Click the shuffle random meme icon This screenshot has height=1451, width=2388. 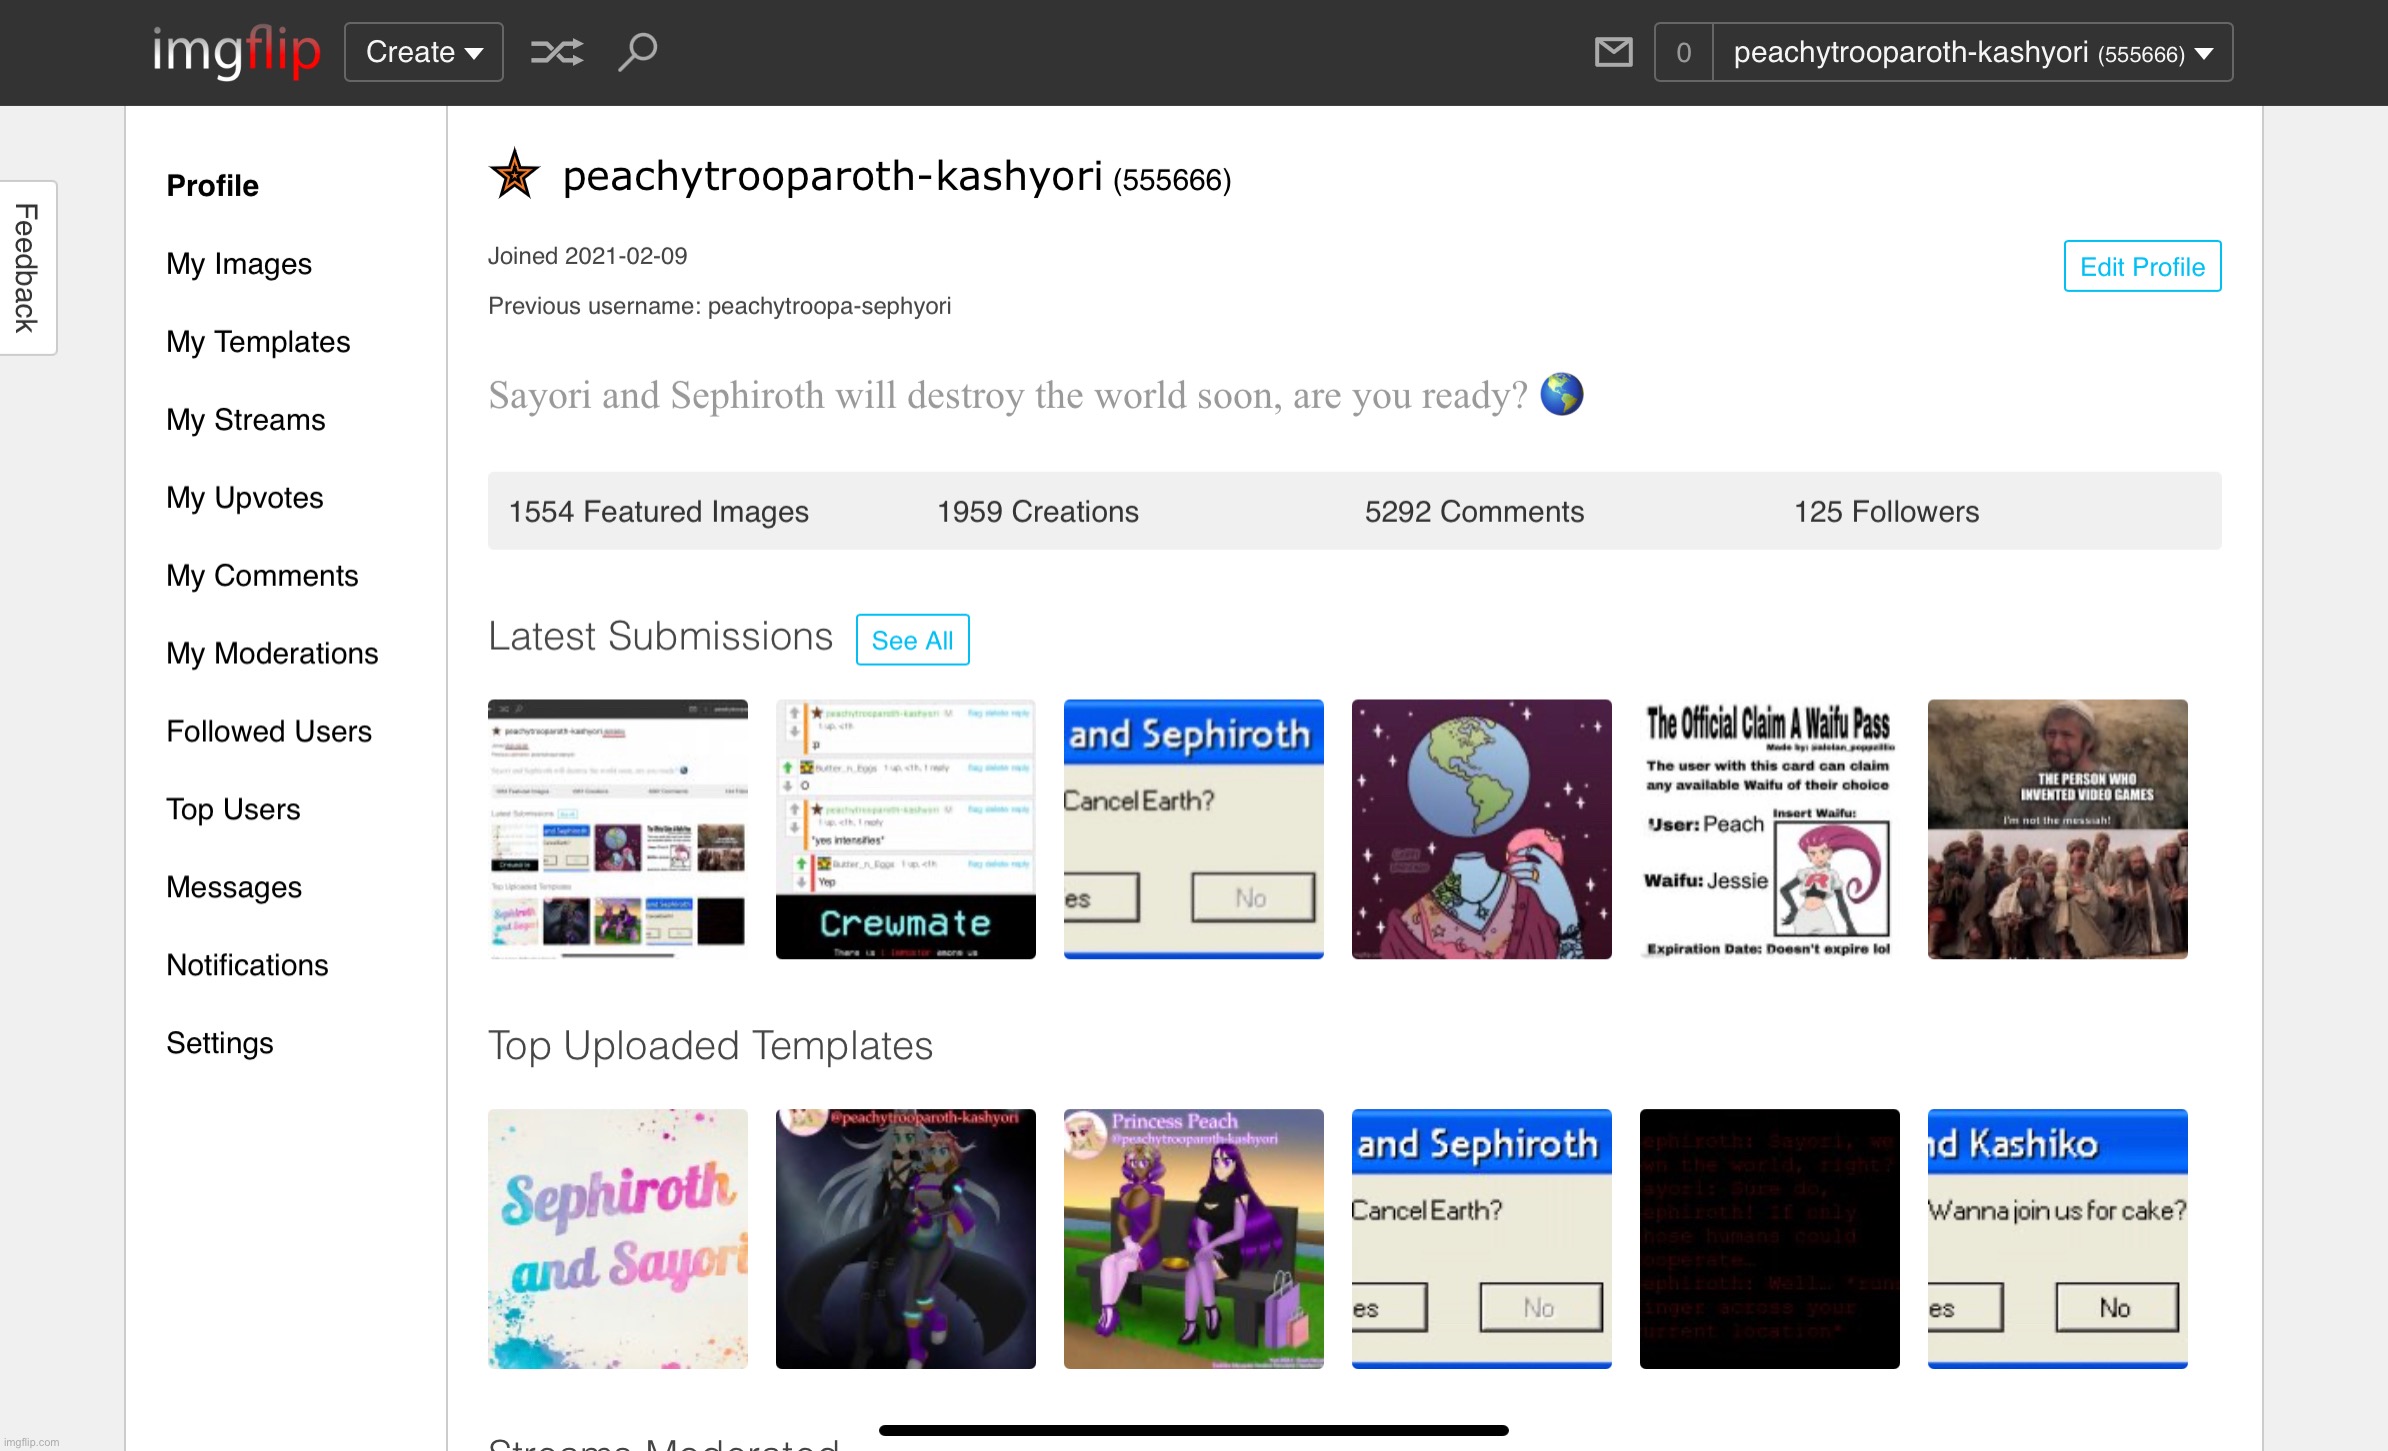[x=556, y=52]
